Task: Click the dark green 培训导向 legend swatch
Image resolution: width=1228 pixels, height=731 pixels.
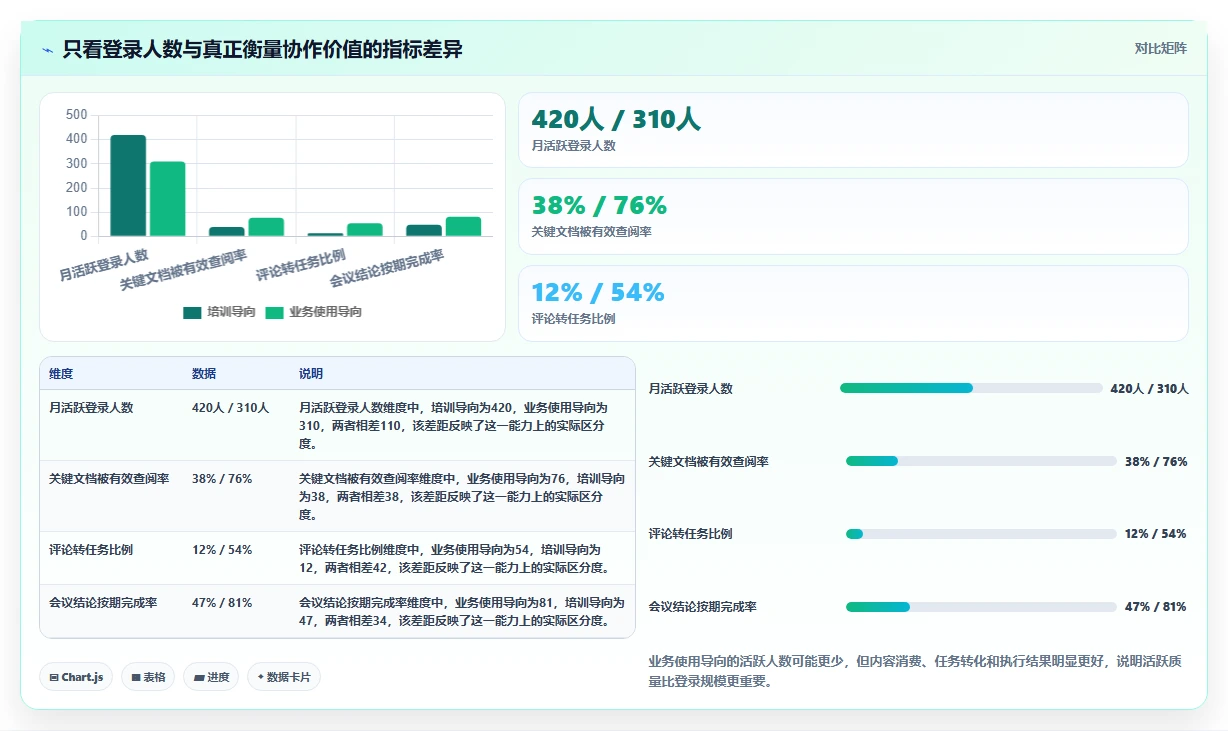Action: [192, 313]
